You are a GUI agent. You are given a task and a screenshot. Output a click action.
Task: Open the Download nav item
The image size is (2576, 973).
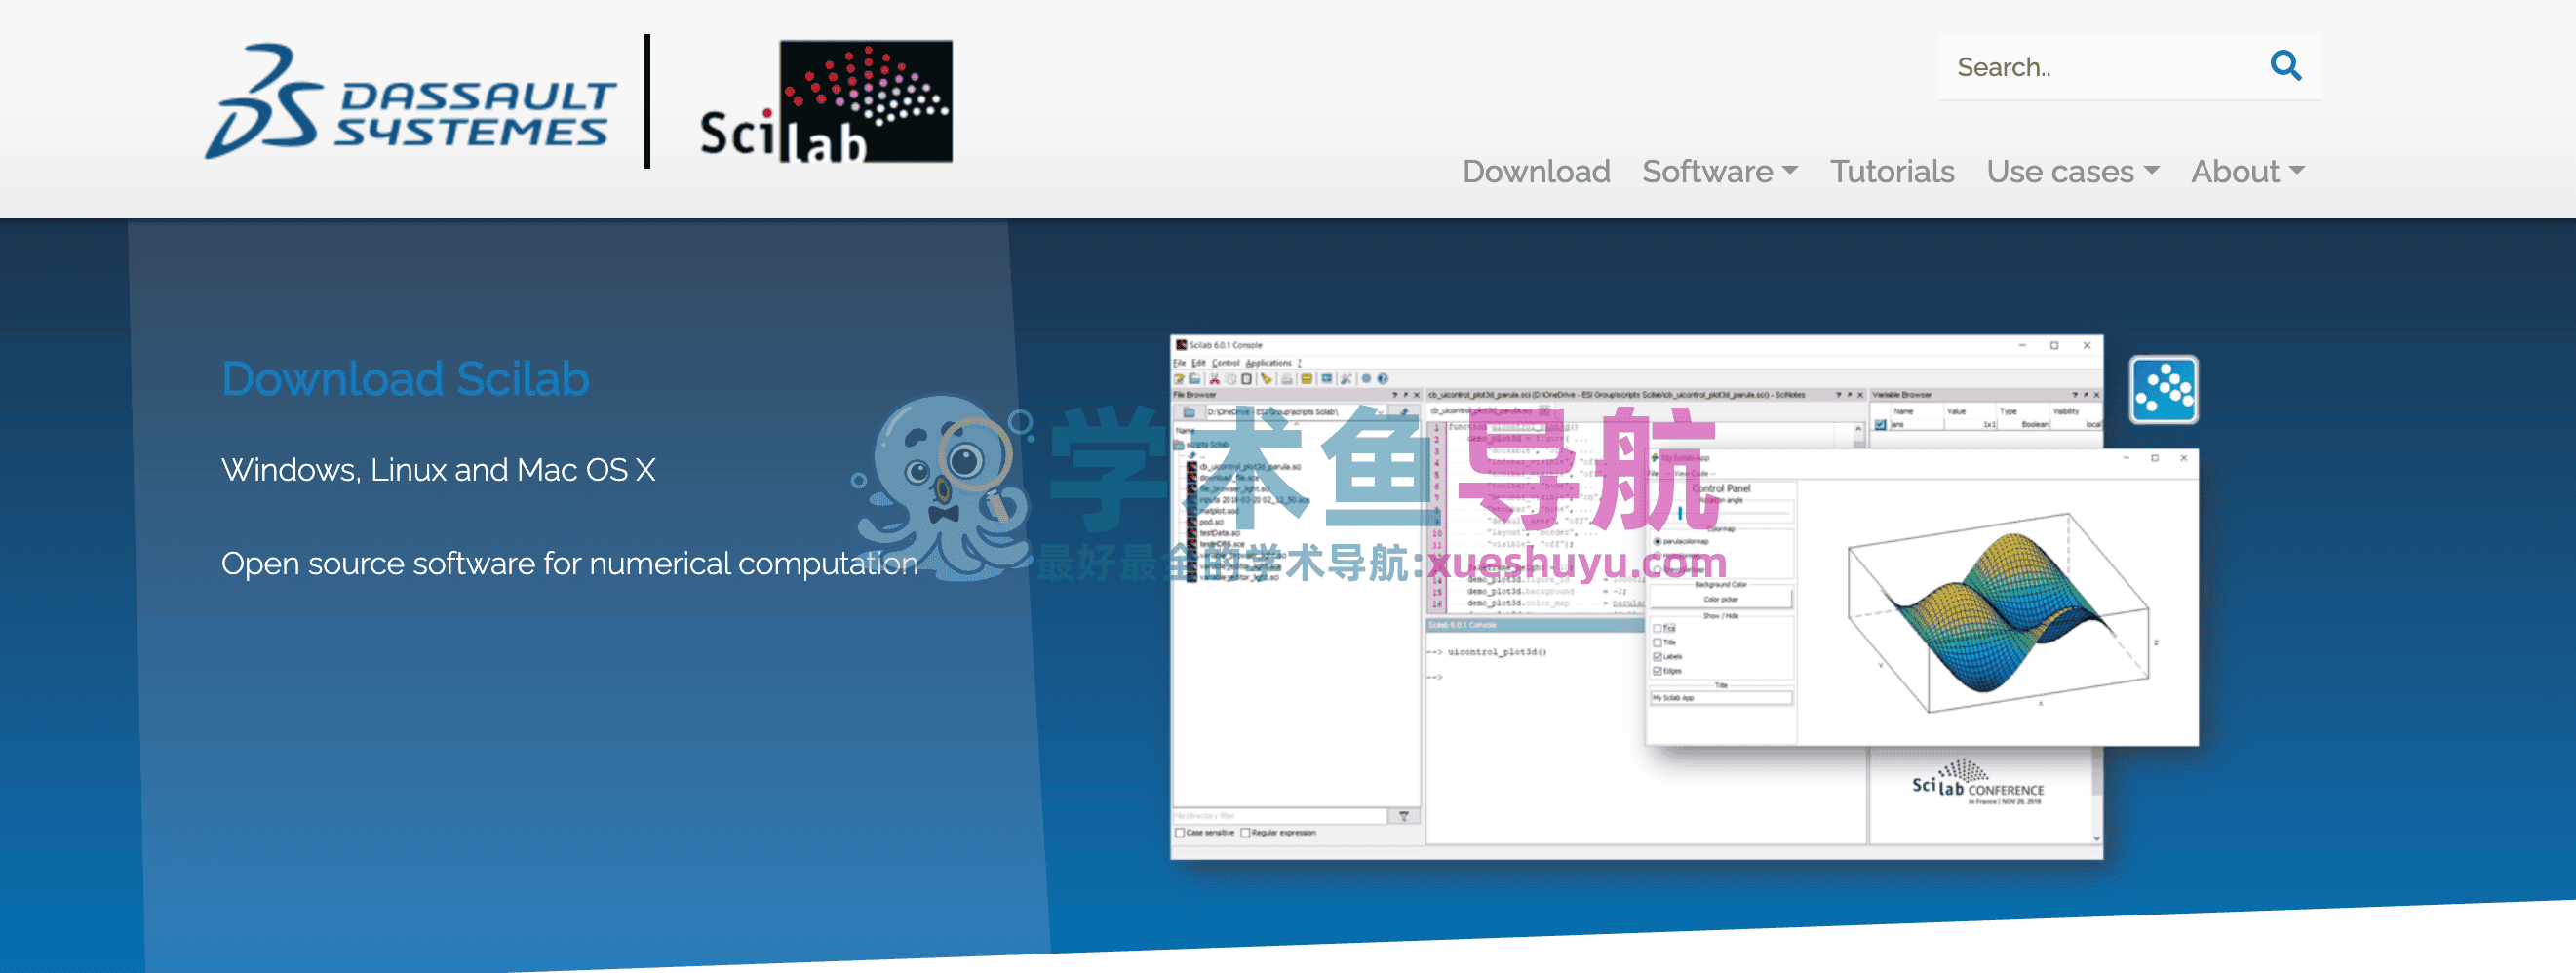[x=1535, y=172]
